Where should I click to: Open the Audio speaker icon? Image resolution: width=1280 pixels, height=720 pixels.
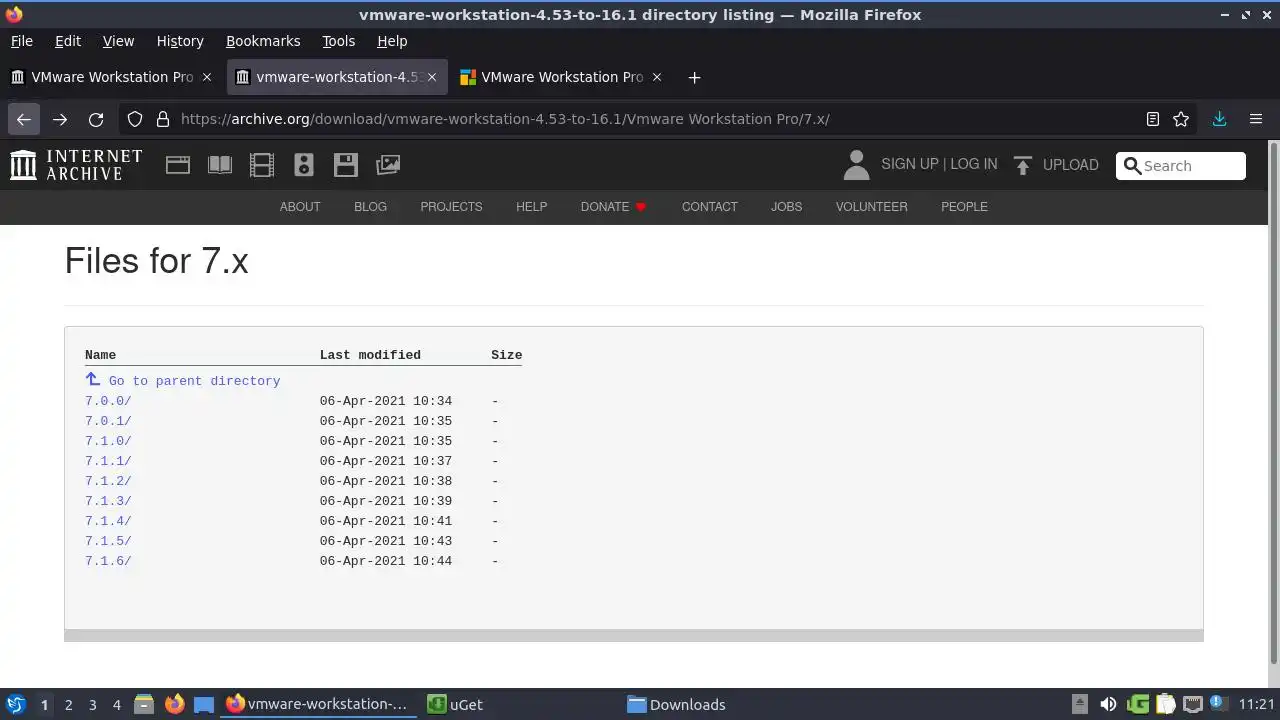[x=304, y=165]
